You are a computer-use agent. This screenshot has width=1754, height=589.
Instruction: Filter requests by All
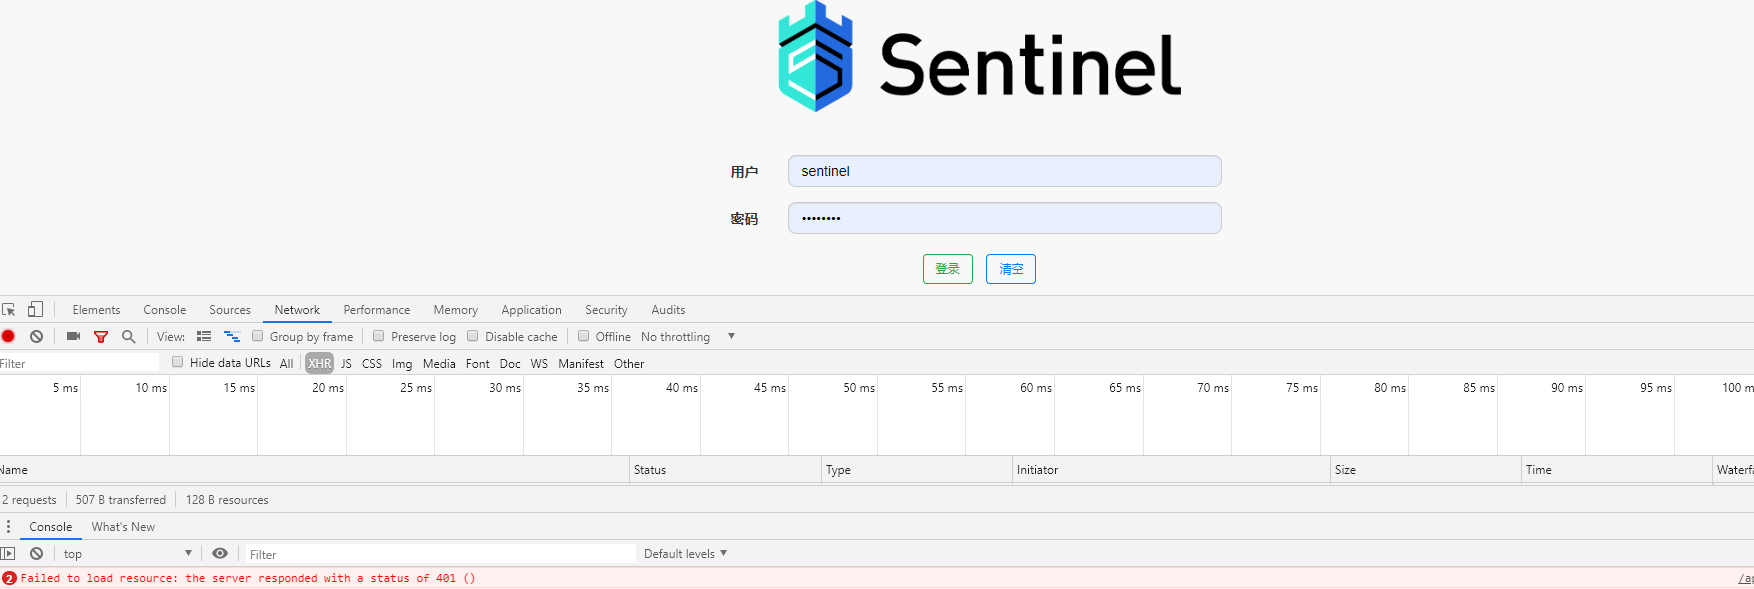[x=287, y=364]
